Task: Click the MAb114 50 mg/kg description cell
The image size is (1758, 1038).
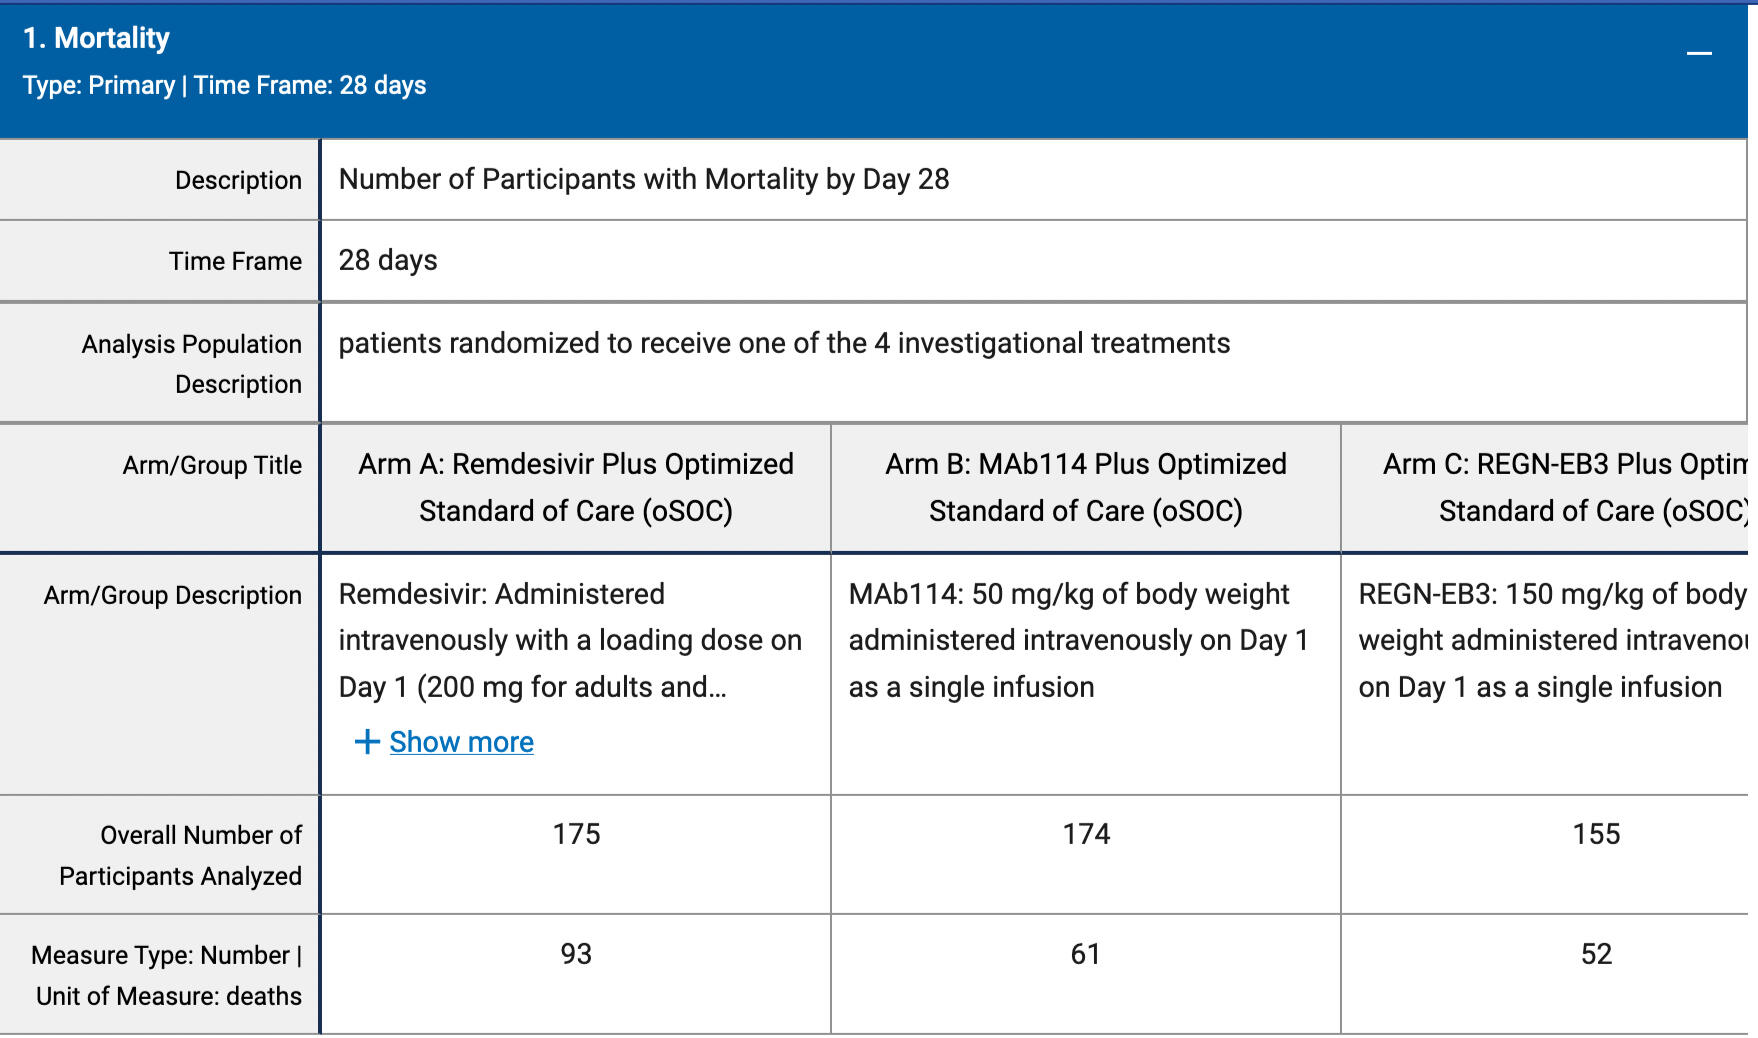Action: pos(1078,640)
